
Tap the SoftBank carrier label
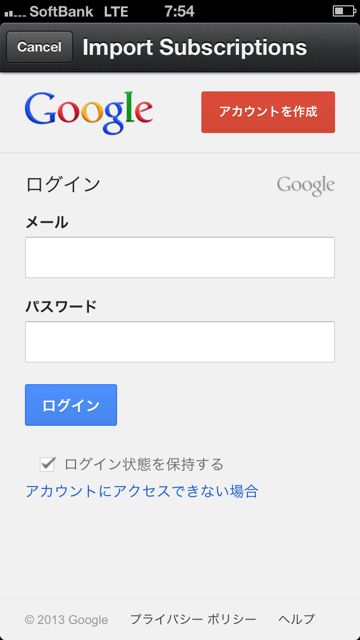(x=62, y=11)
